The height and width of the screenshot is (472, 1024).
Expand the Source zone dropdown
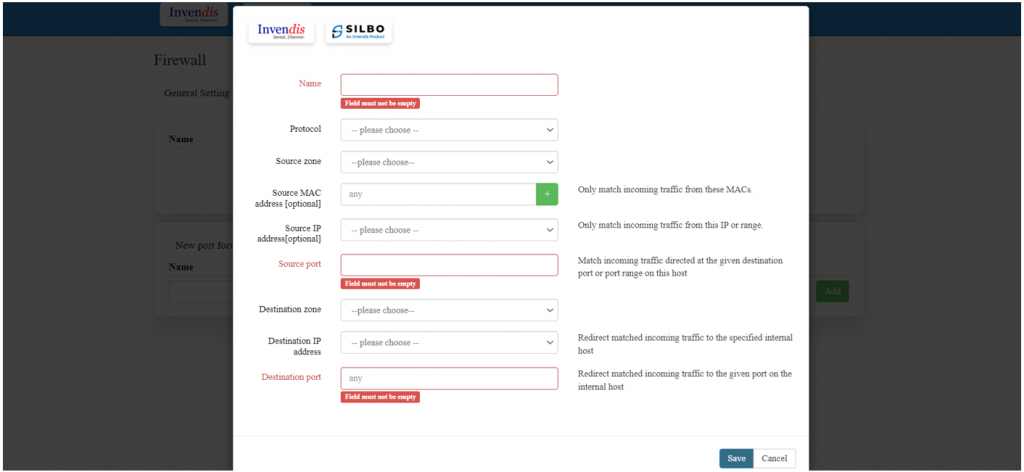tap(449, 162)
